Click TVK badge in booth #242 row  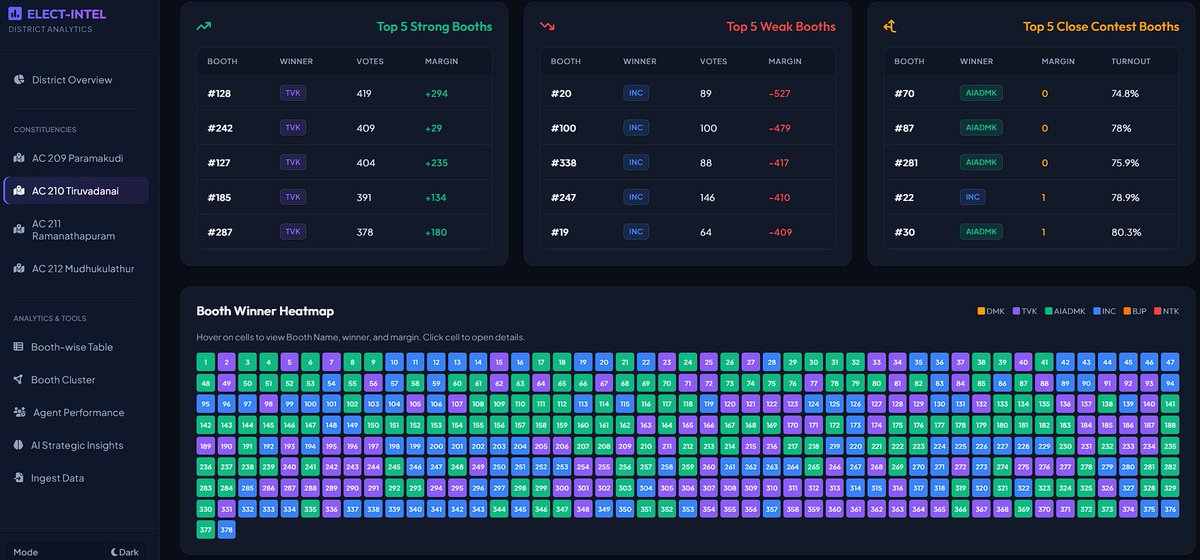293,128
